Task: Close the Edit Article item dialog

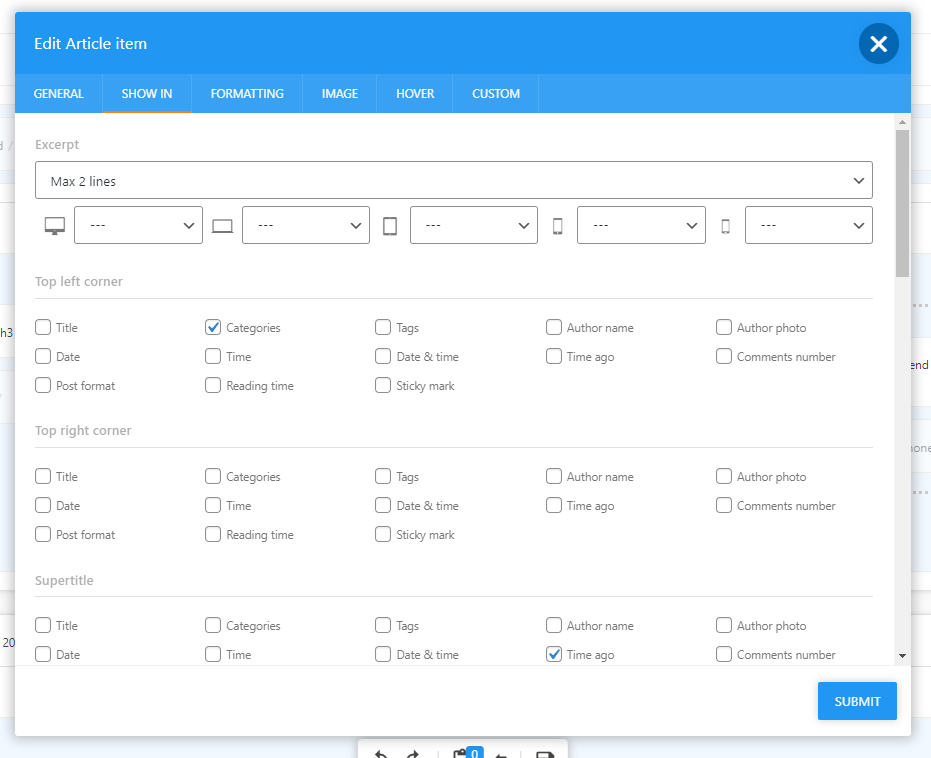Action: pyautogui.click(x=878, y=44)
